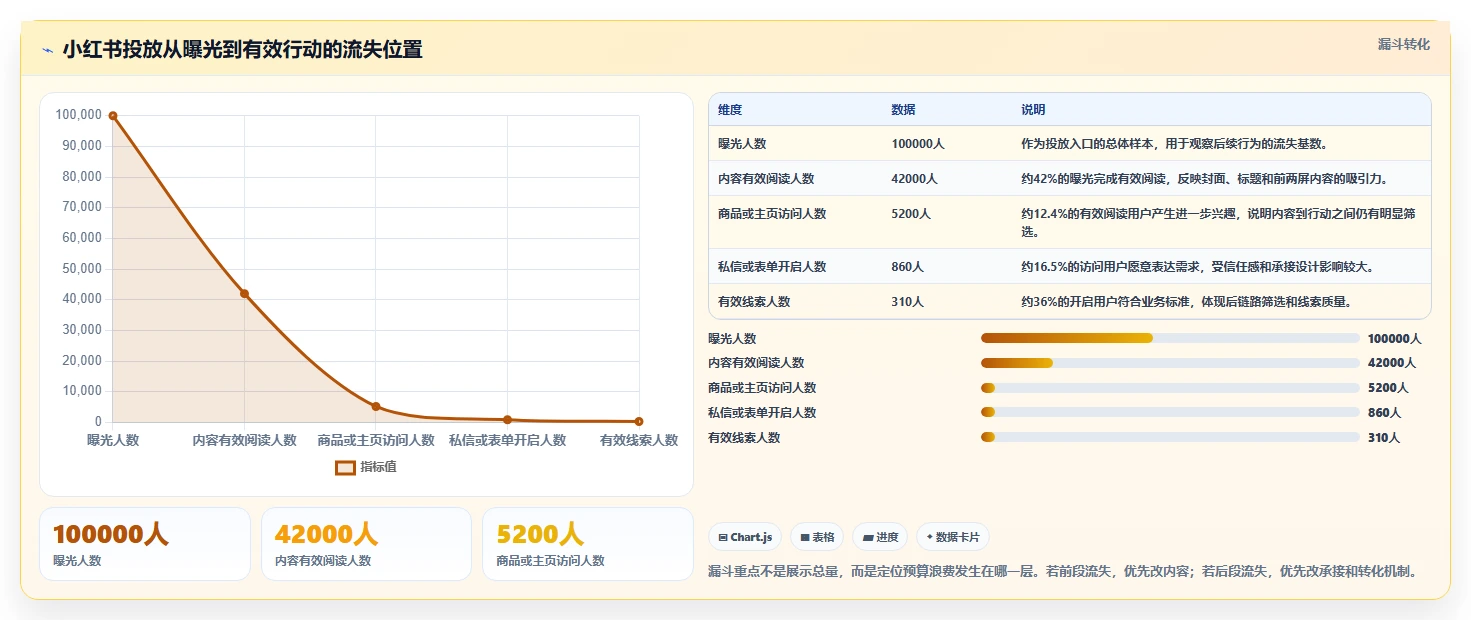The width and height of the screenshot is (1471, 620).
Task: Click the 310人 value beside the progress bar
Action: click(x=1384, y=438)
